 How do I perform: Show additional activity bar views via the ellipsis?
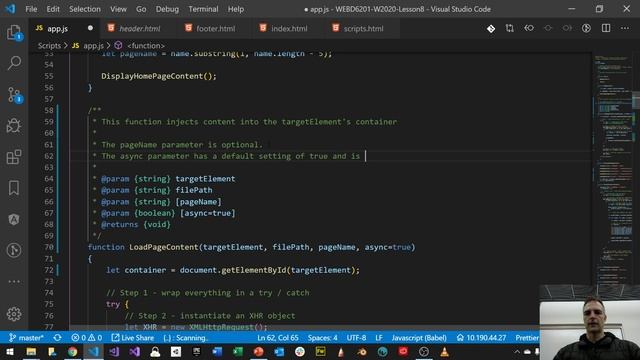click(14, 281)
